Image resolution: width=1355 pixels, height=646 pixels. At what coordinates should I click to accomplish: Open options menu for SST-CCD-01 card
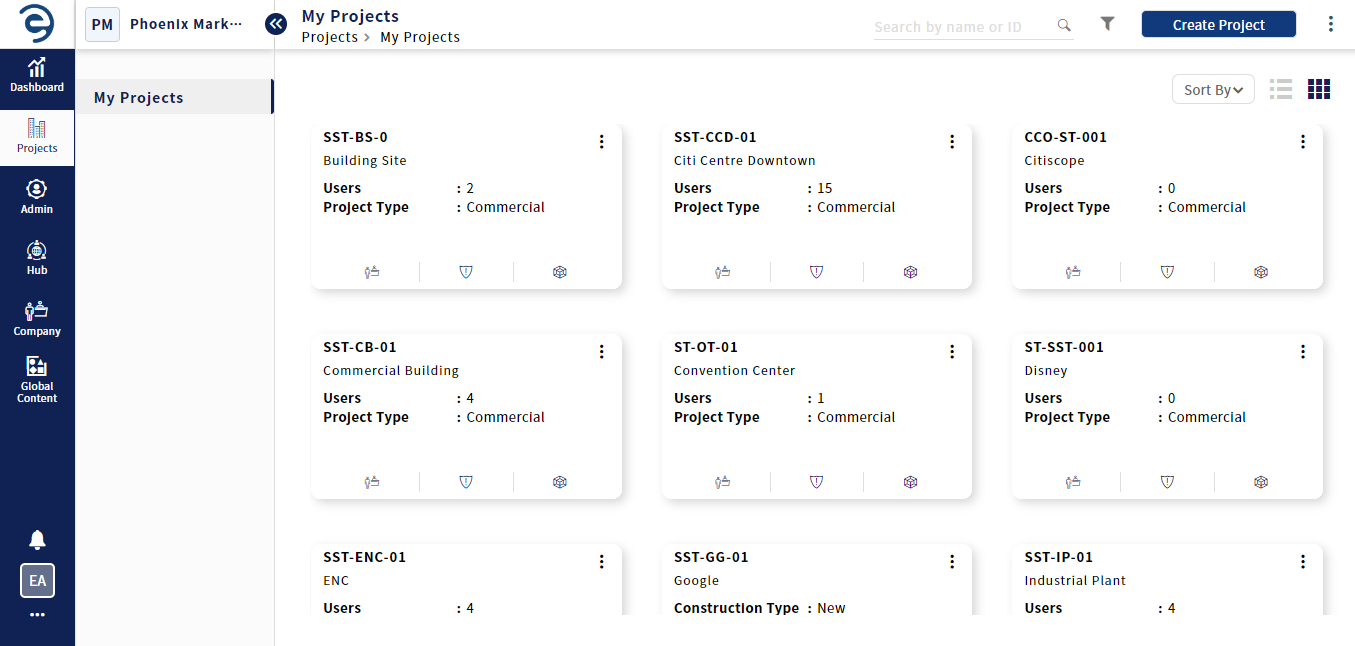952,142
